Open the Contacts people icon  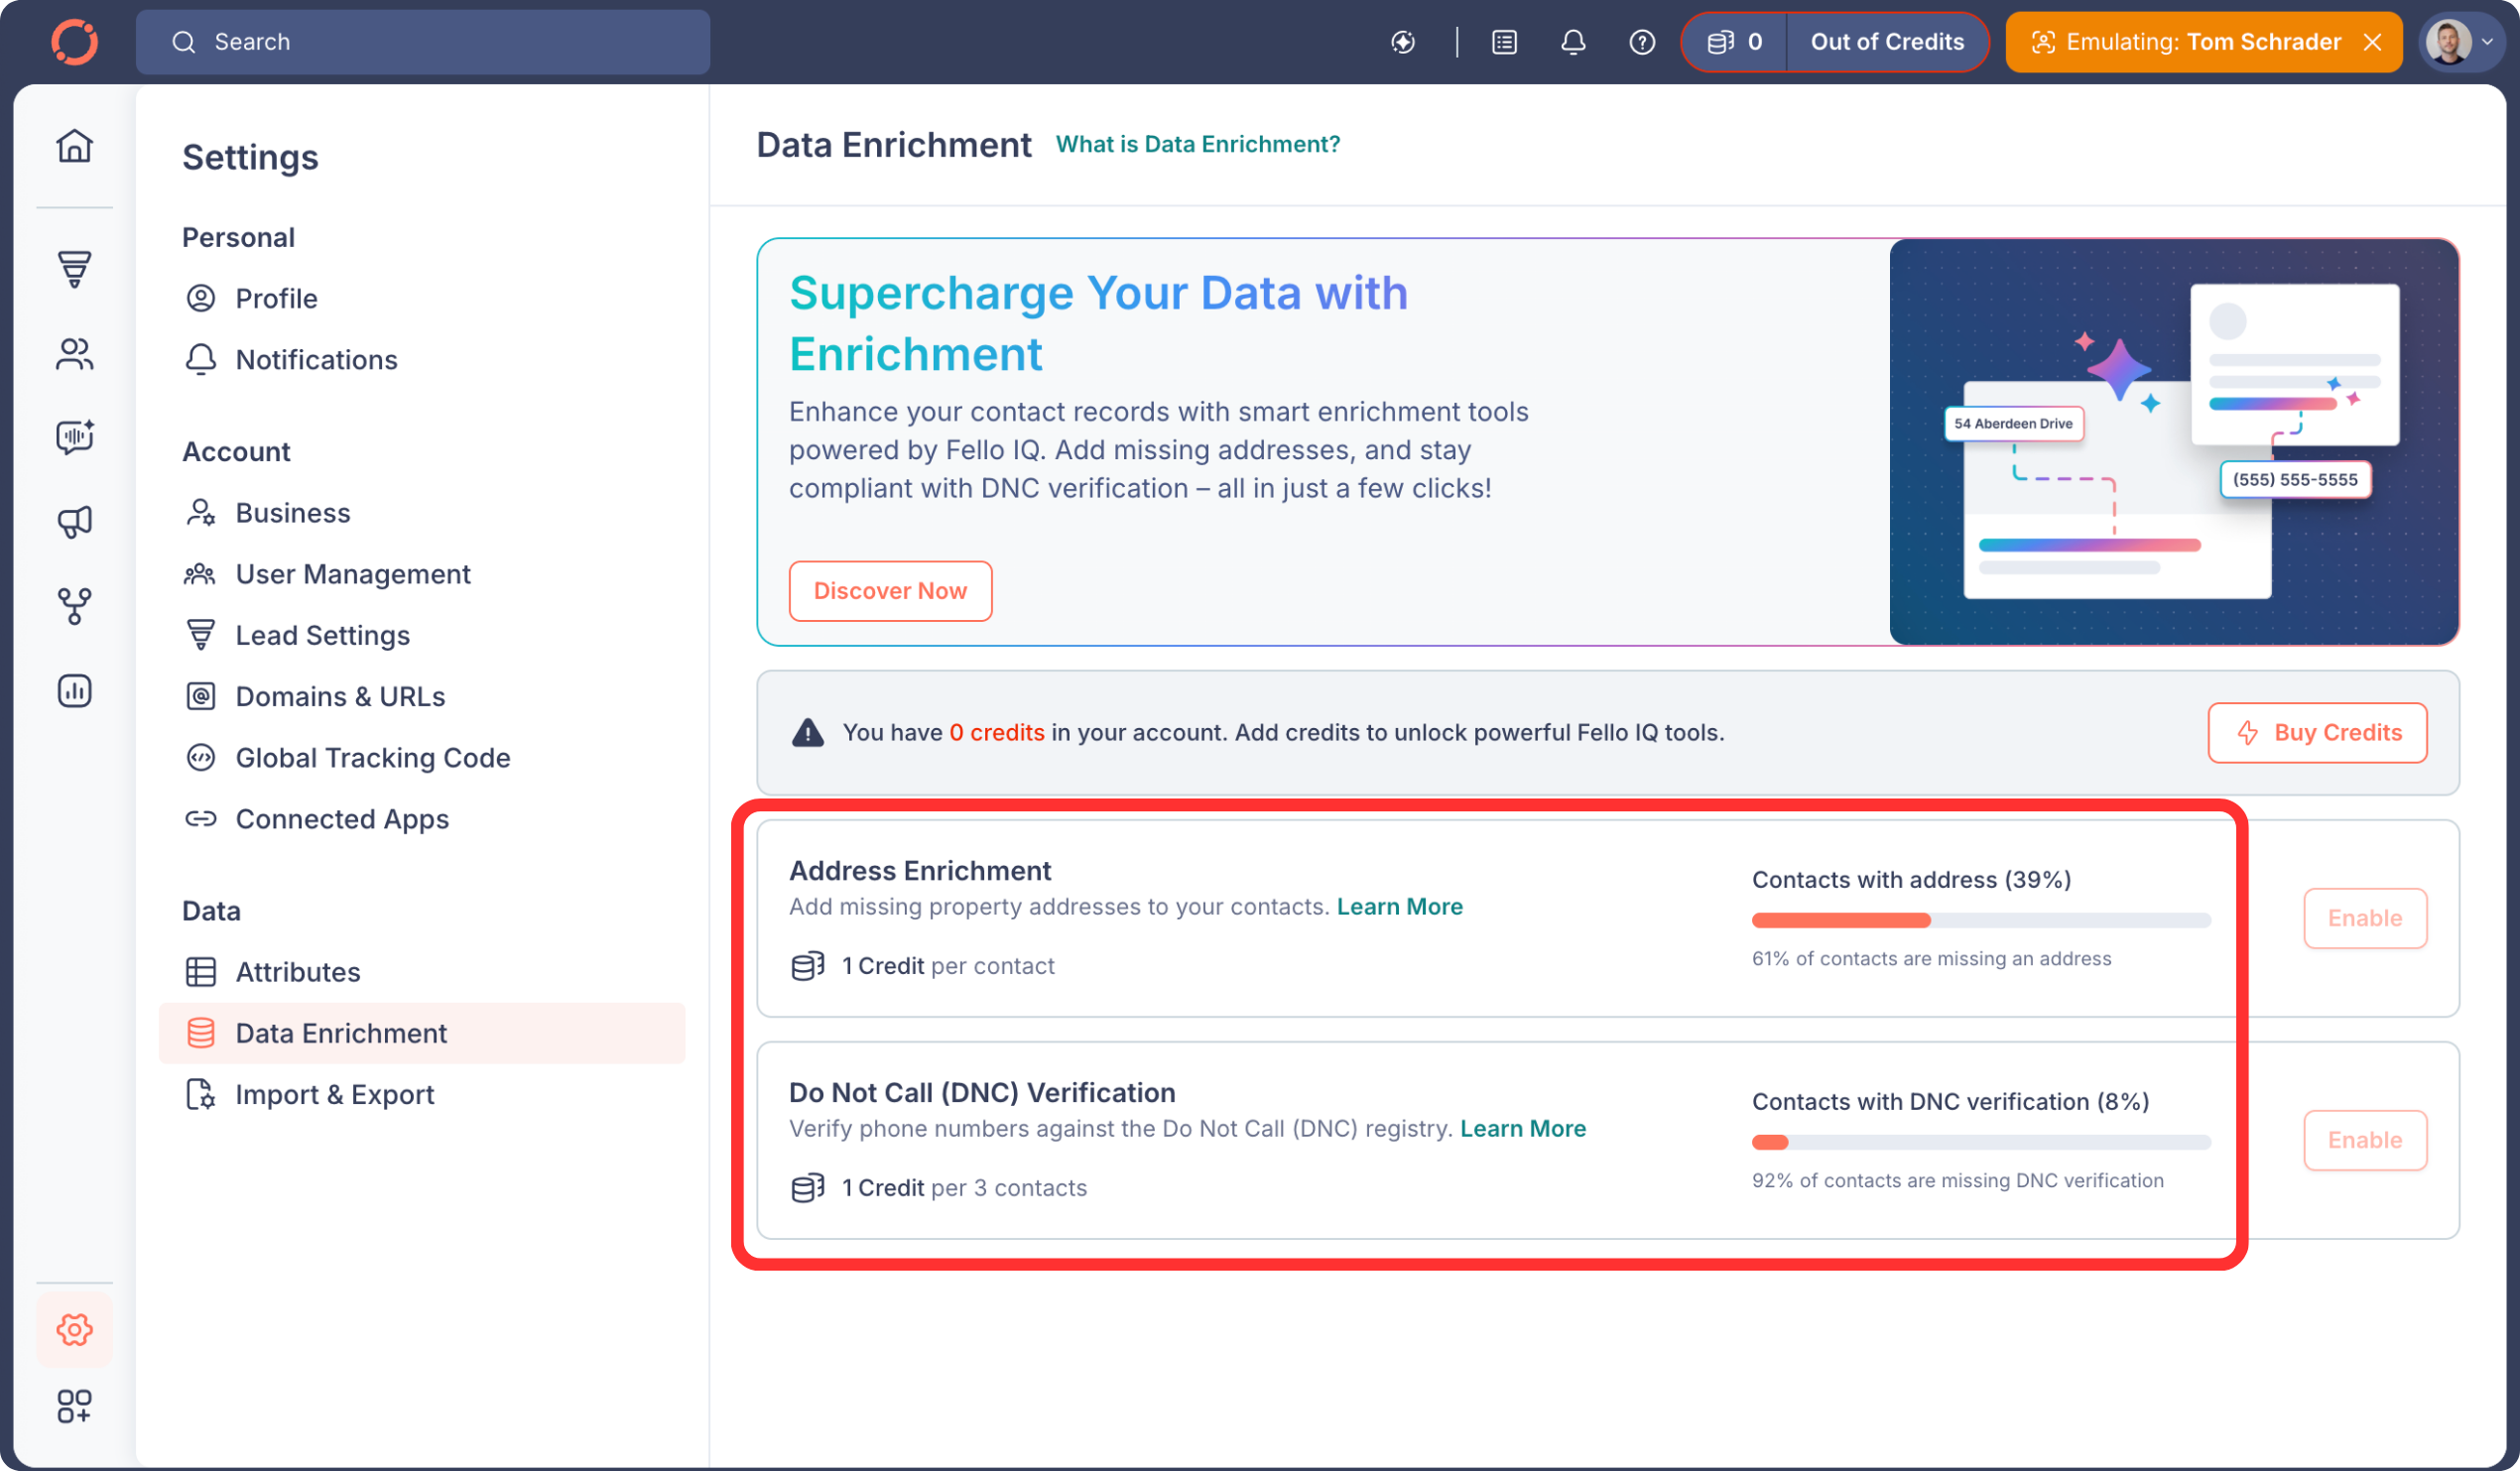click(x=75, y=354)
